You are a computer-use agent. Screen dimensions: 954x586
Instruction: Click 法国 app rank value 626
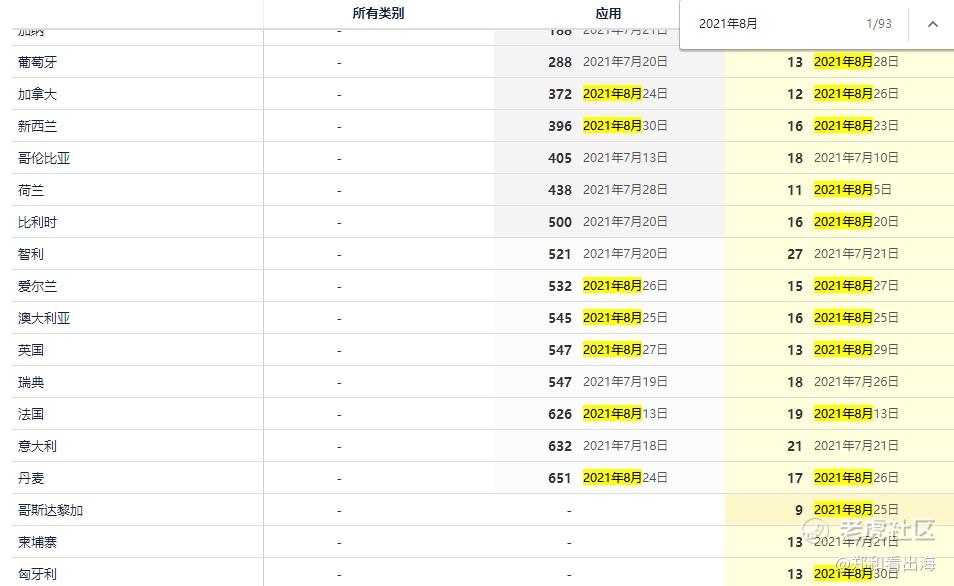560,414
